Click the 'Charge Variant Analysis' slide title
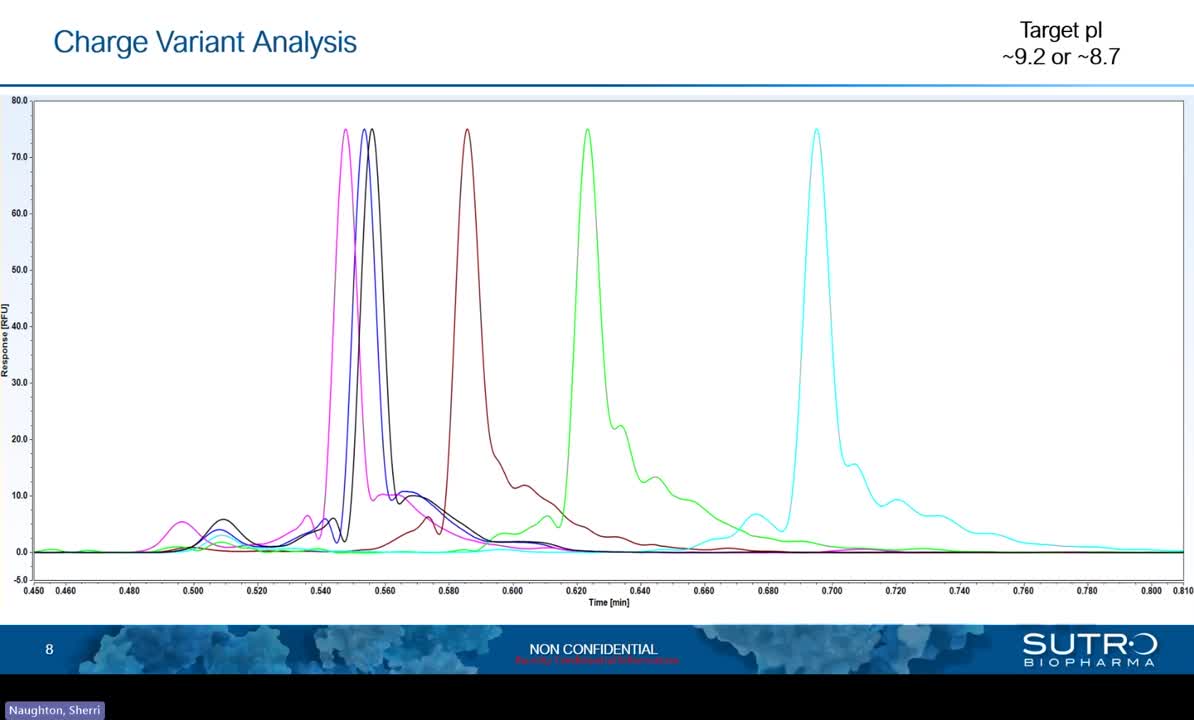 [205, 42]
